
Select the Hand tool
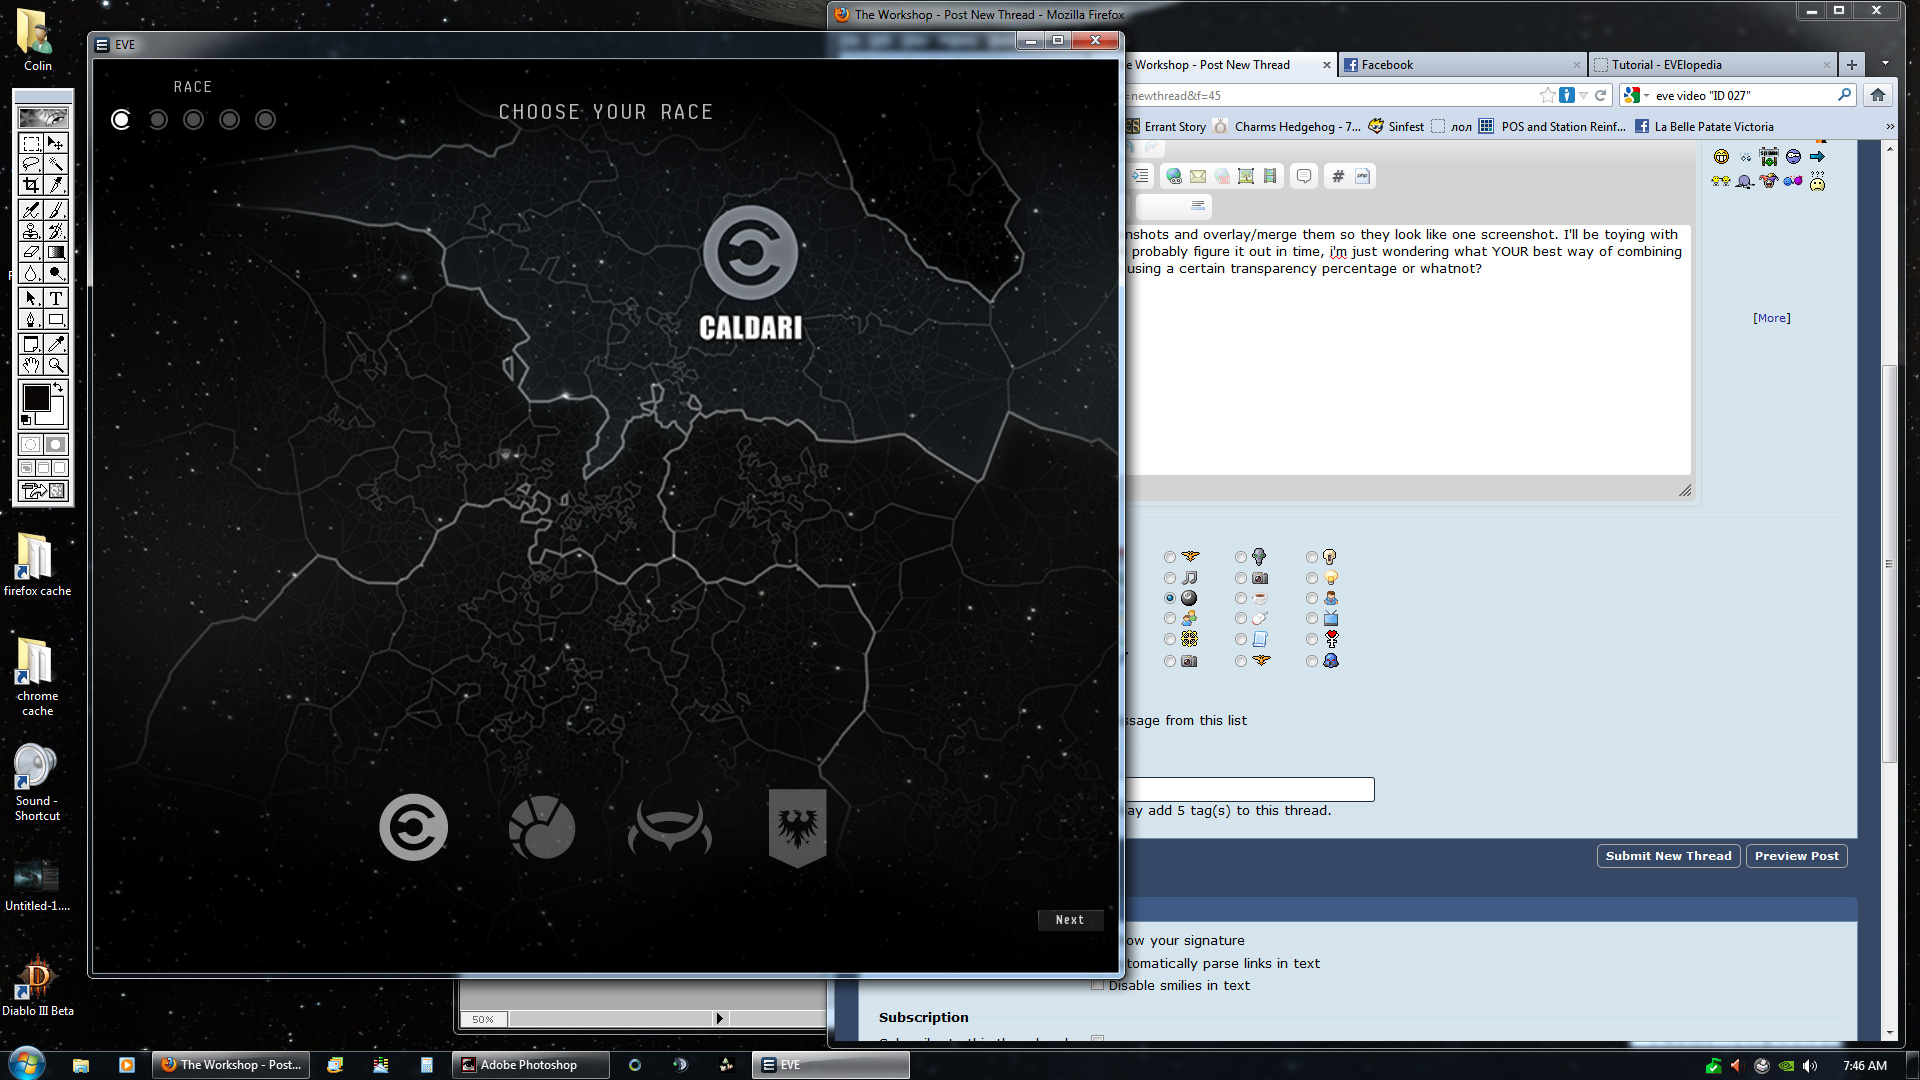coord(31,366)
